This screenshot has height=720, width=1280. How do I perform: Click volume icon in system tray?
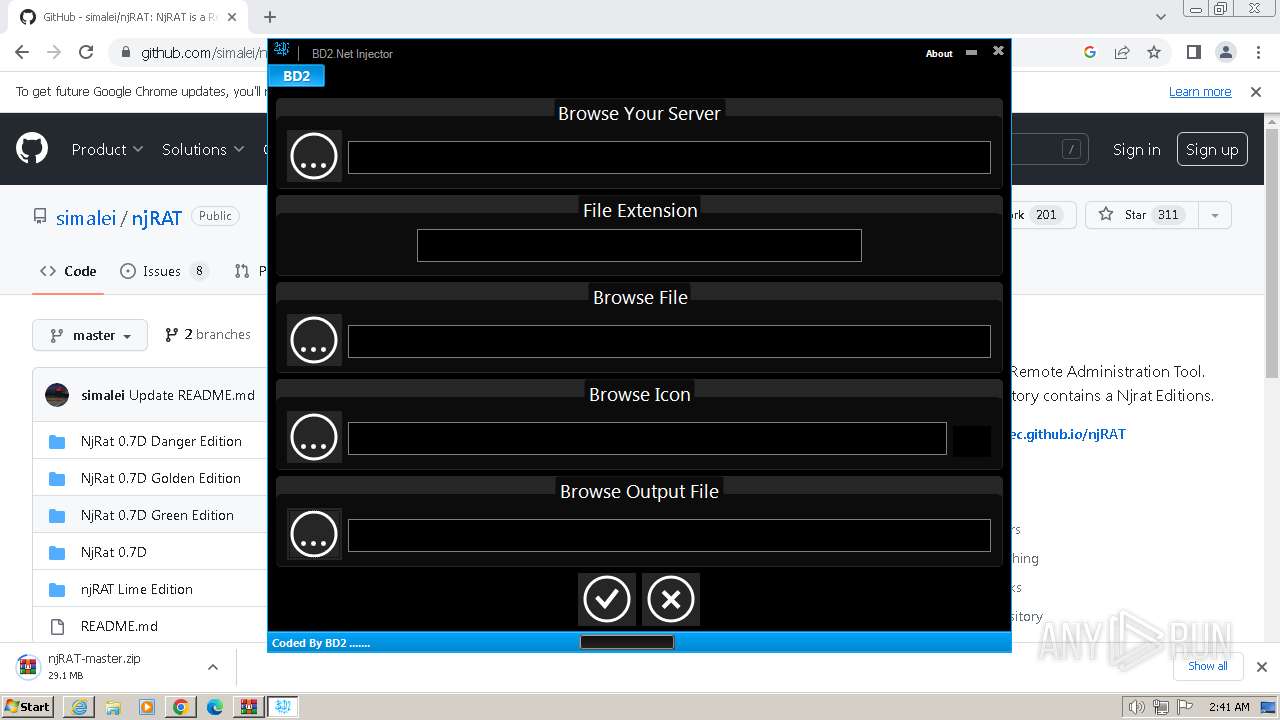pyautogui.click(x=1137, y=707)
